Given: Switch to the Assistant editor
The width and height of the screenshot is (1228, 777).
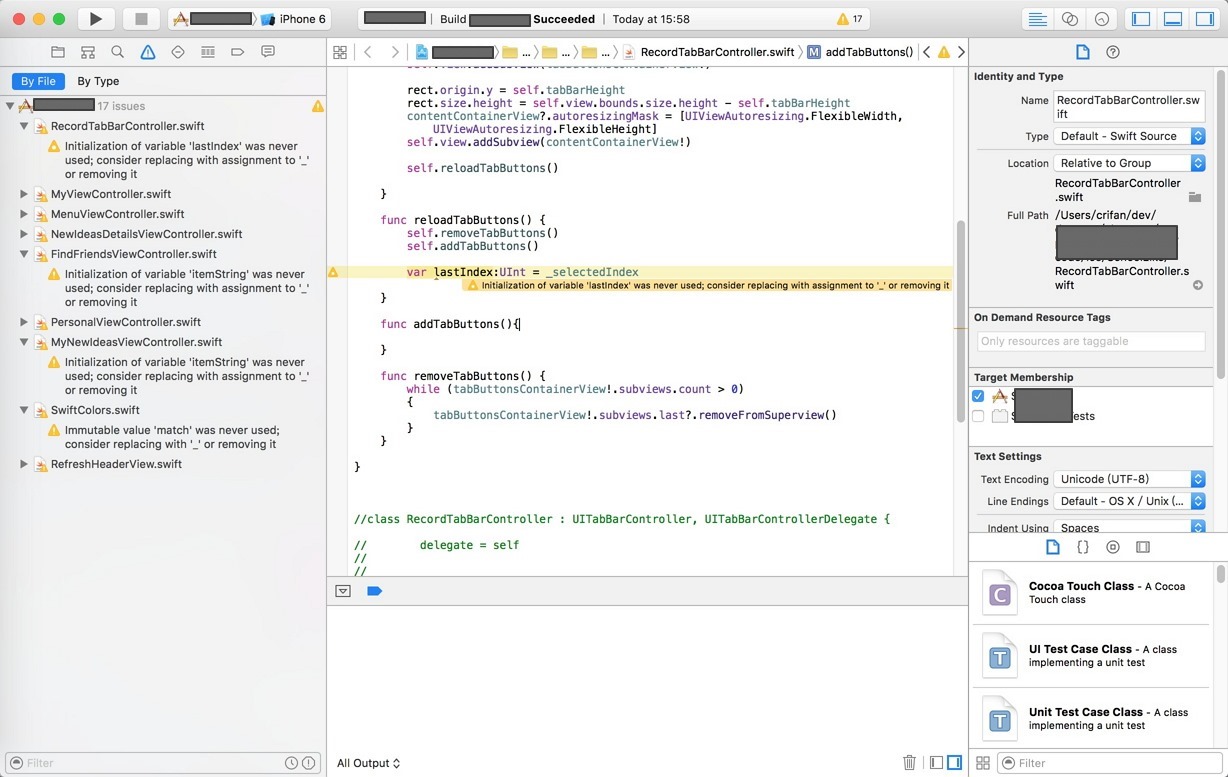Looking at the screenshot, I should coord(1069,19).
